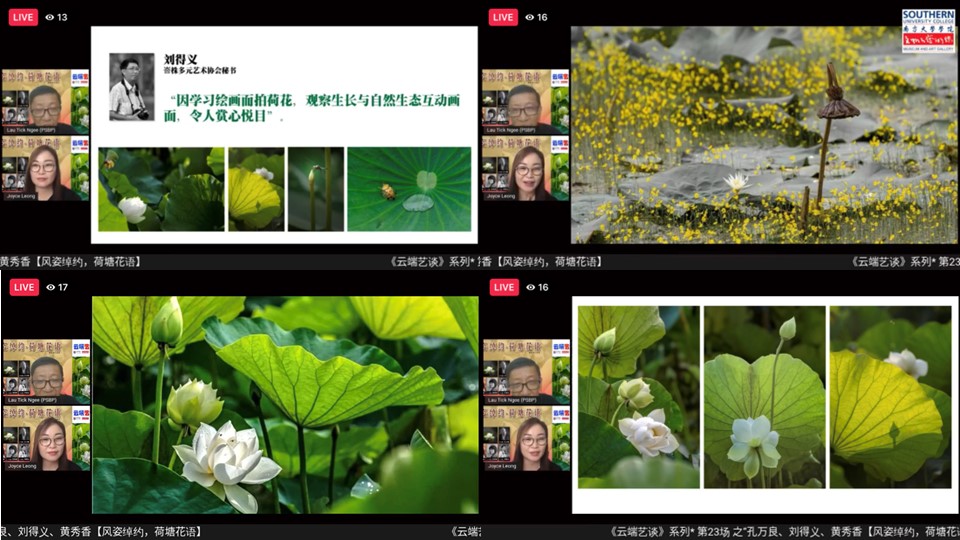Click the Southern University College logo

pos(928,31)
